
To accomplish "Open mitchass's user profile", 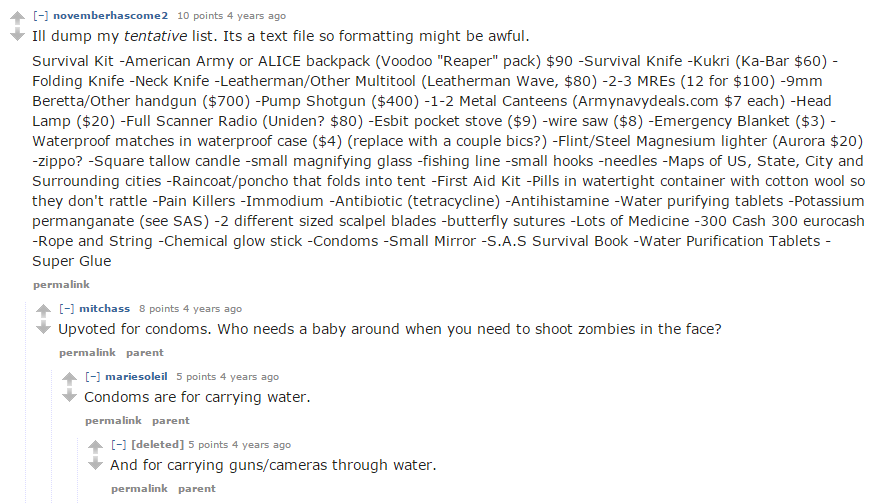I will [104, 308].
